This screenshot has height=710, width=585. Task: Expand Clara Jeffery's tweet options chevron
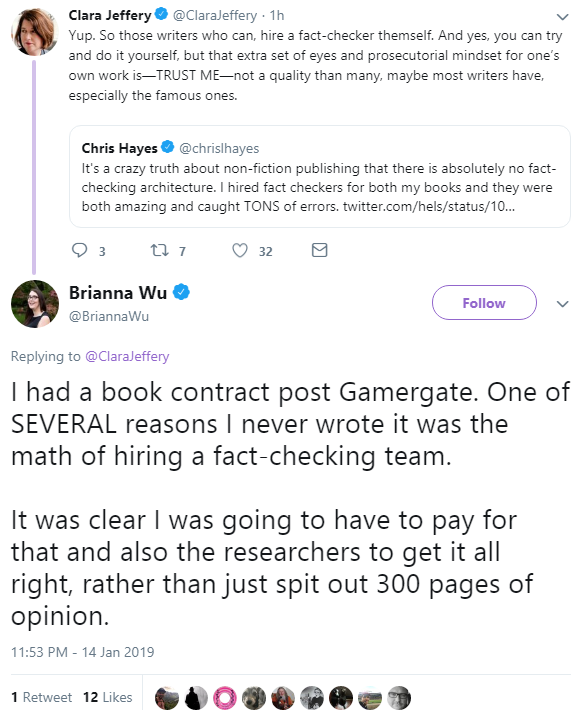point(562,17)
